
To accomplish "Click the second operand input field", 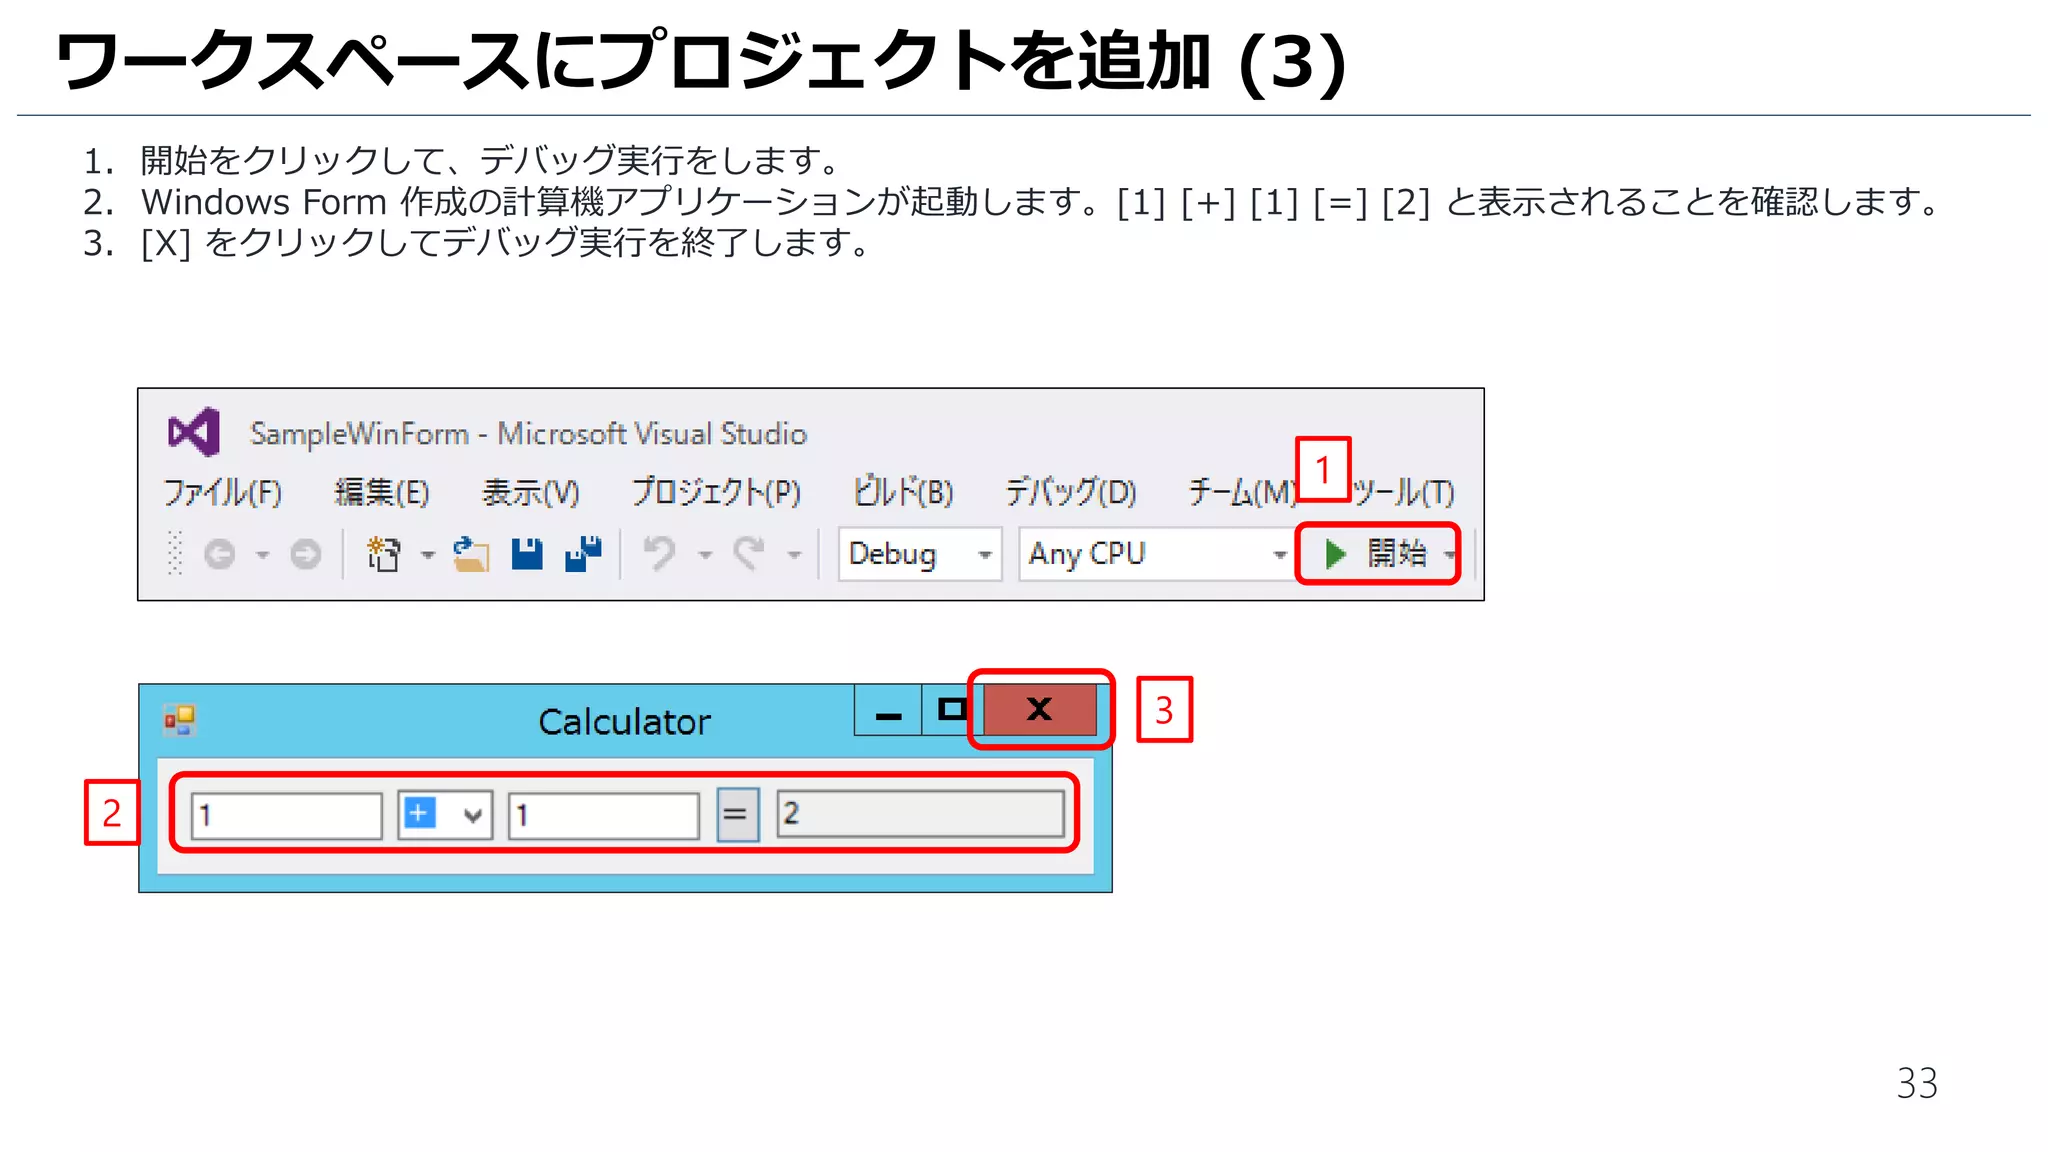I will click(603, 815).
